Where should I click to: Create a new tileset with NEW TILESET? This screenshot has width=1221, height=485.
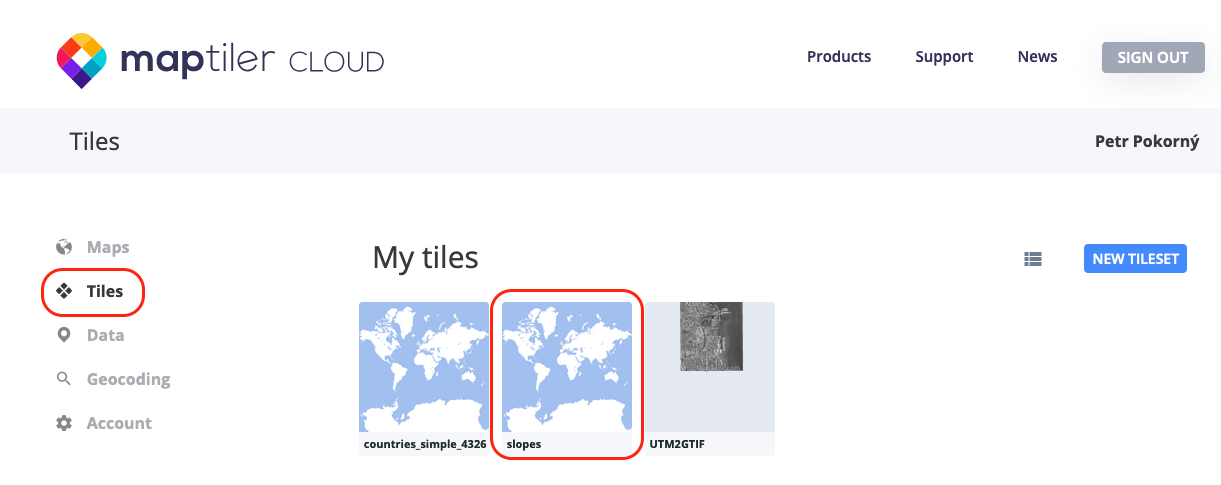1134,259
